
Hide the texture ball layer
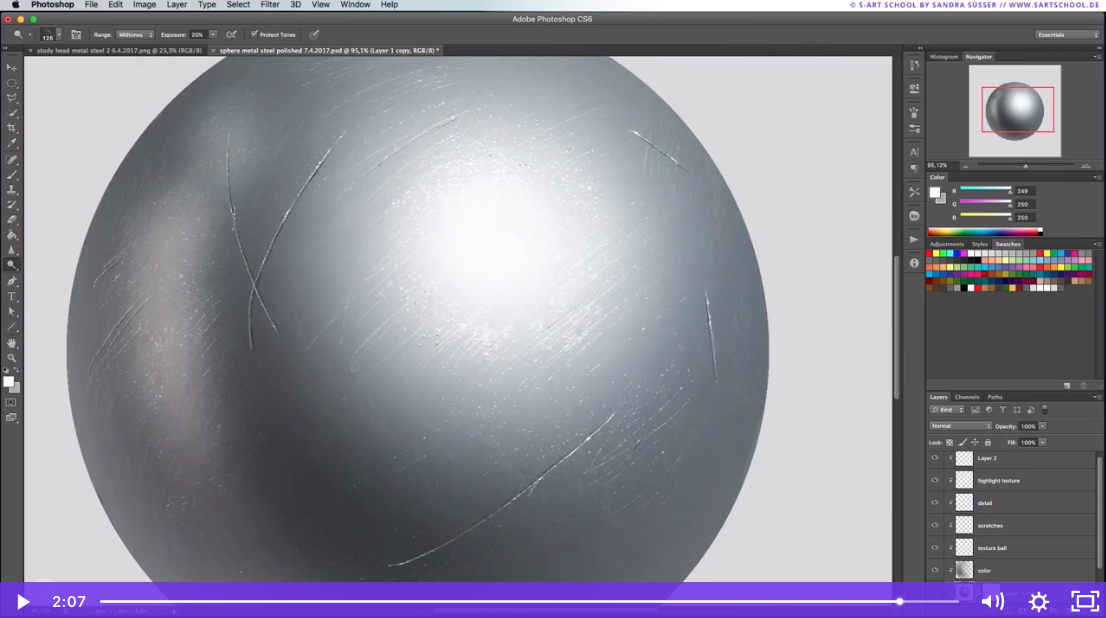935,547
